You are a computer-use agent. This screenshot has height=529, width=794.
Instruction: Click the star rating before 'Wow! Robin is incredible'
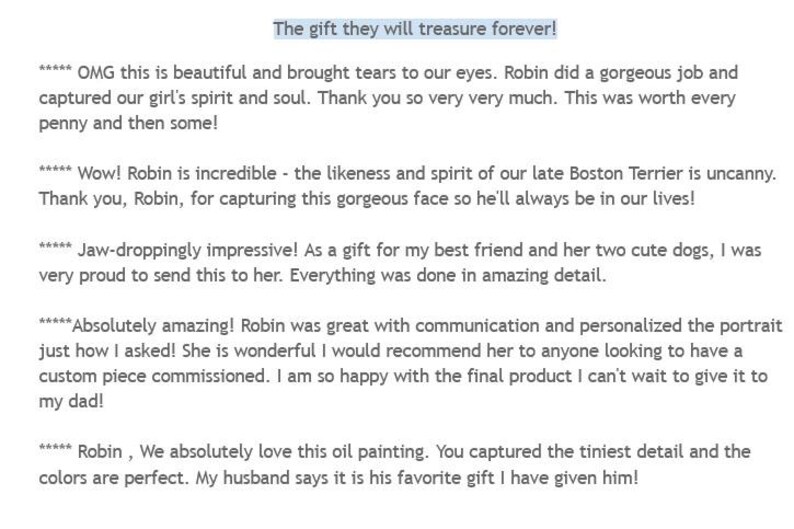tap(55, 169)
